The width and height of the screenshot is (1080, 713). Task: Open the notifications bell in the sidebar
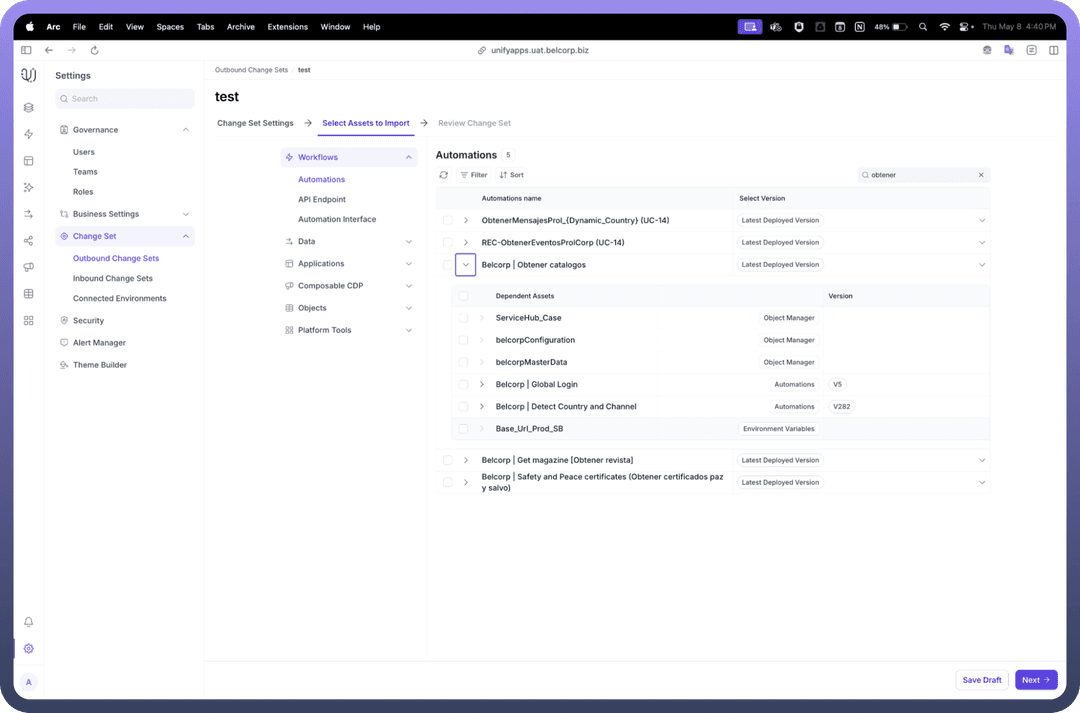click(29, 622)
